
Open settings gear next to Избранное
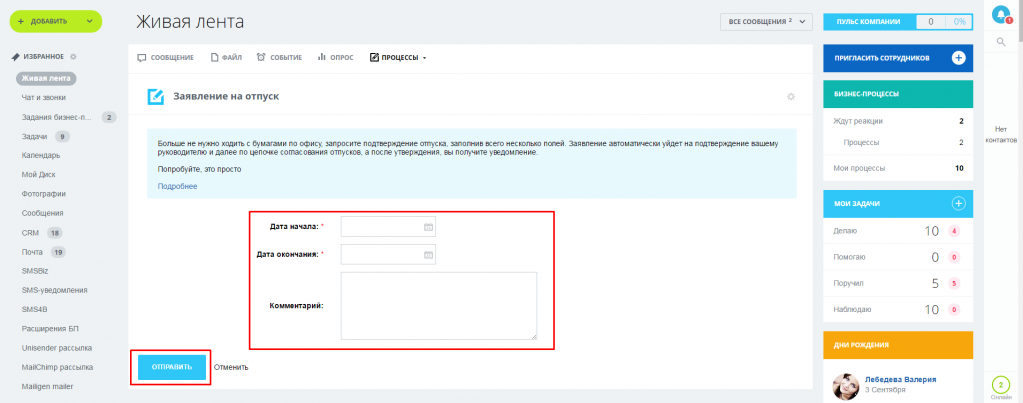(73, 57)
